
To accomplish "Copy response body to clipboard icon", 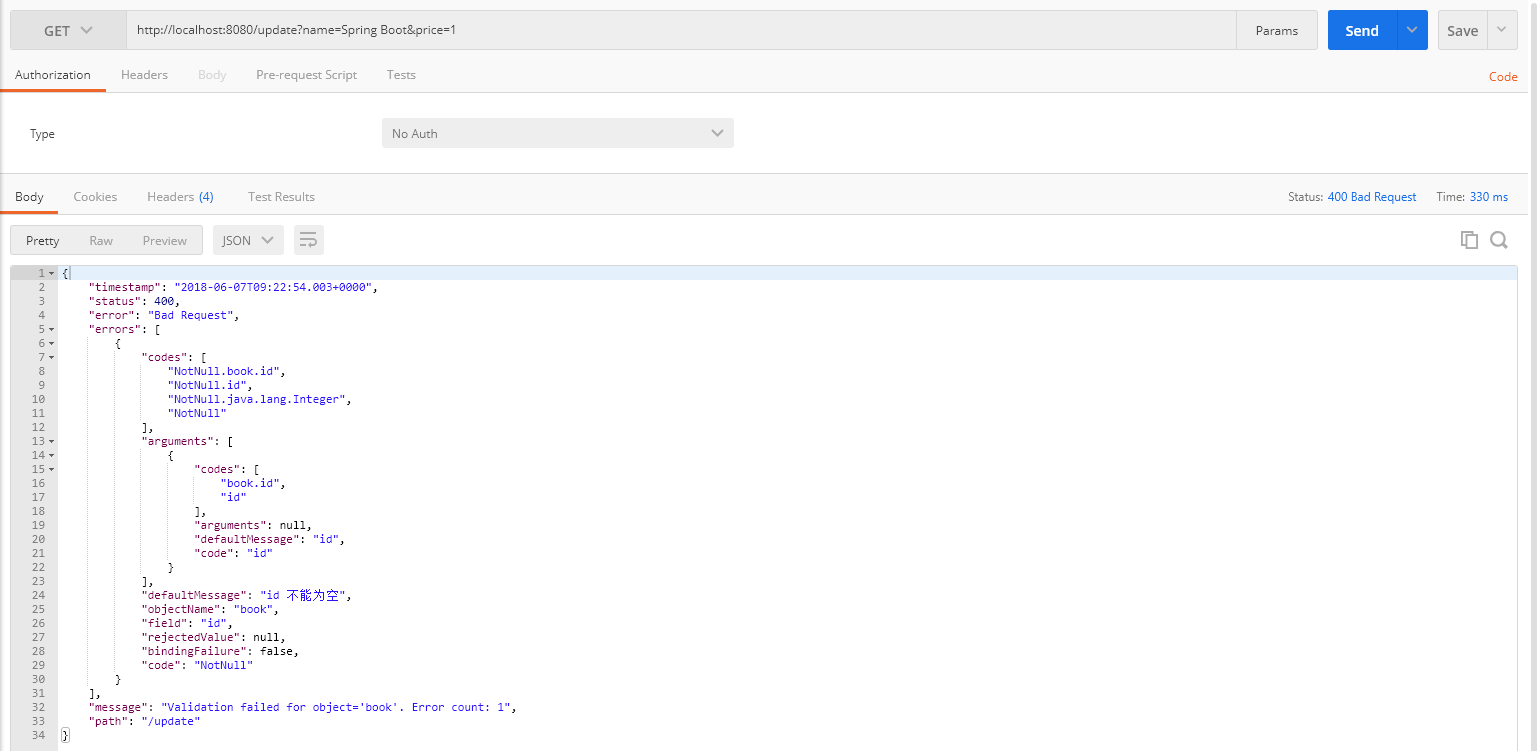I will [1469, 240].
